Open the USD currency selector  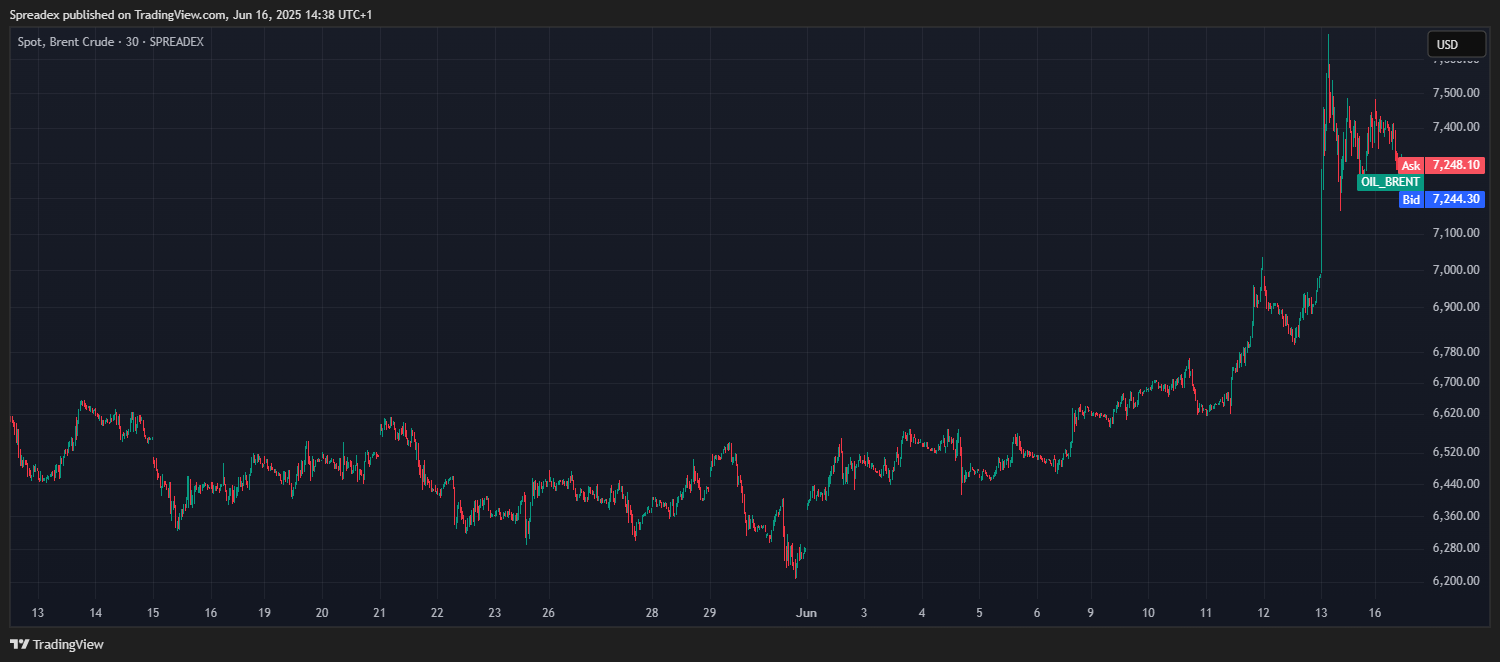point(1456,44)
